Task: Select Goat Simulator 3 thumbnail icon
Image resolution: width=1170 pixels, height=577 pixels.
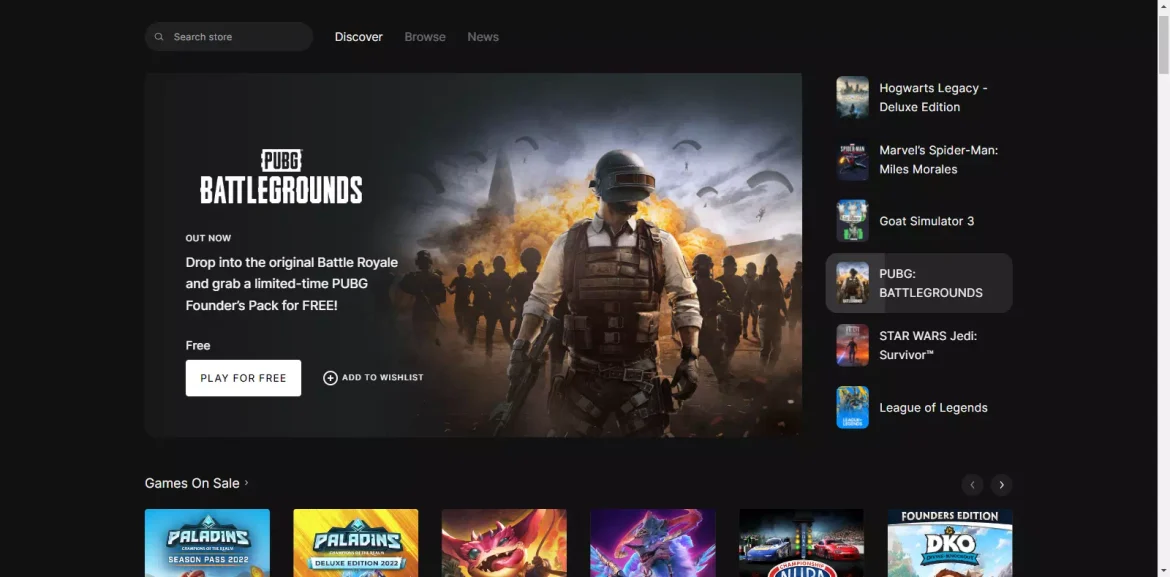Action: [x=852, y=221]
